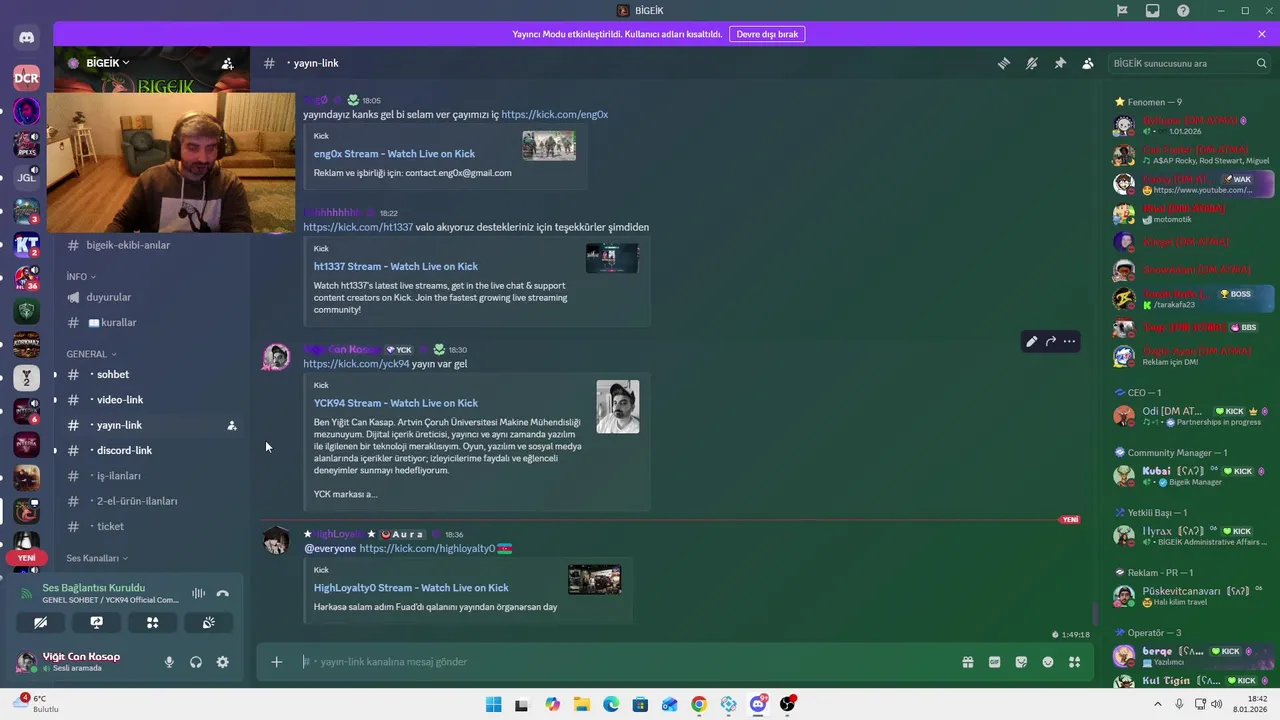The height and width of the screenshot is (720, 1280).
Task: Toggle channel notification mute bell
Action: point(1032,63)
